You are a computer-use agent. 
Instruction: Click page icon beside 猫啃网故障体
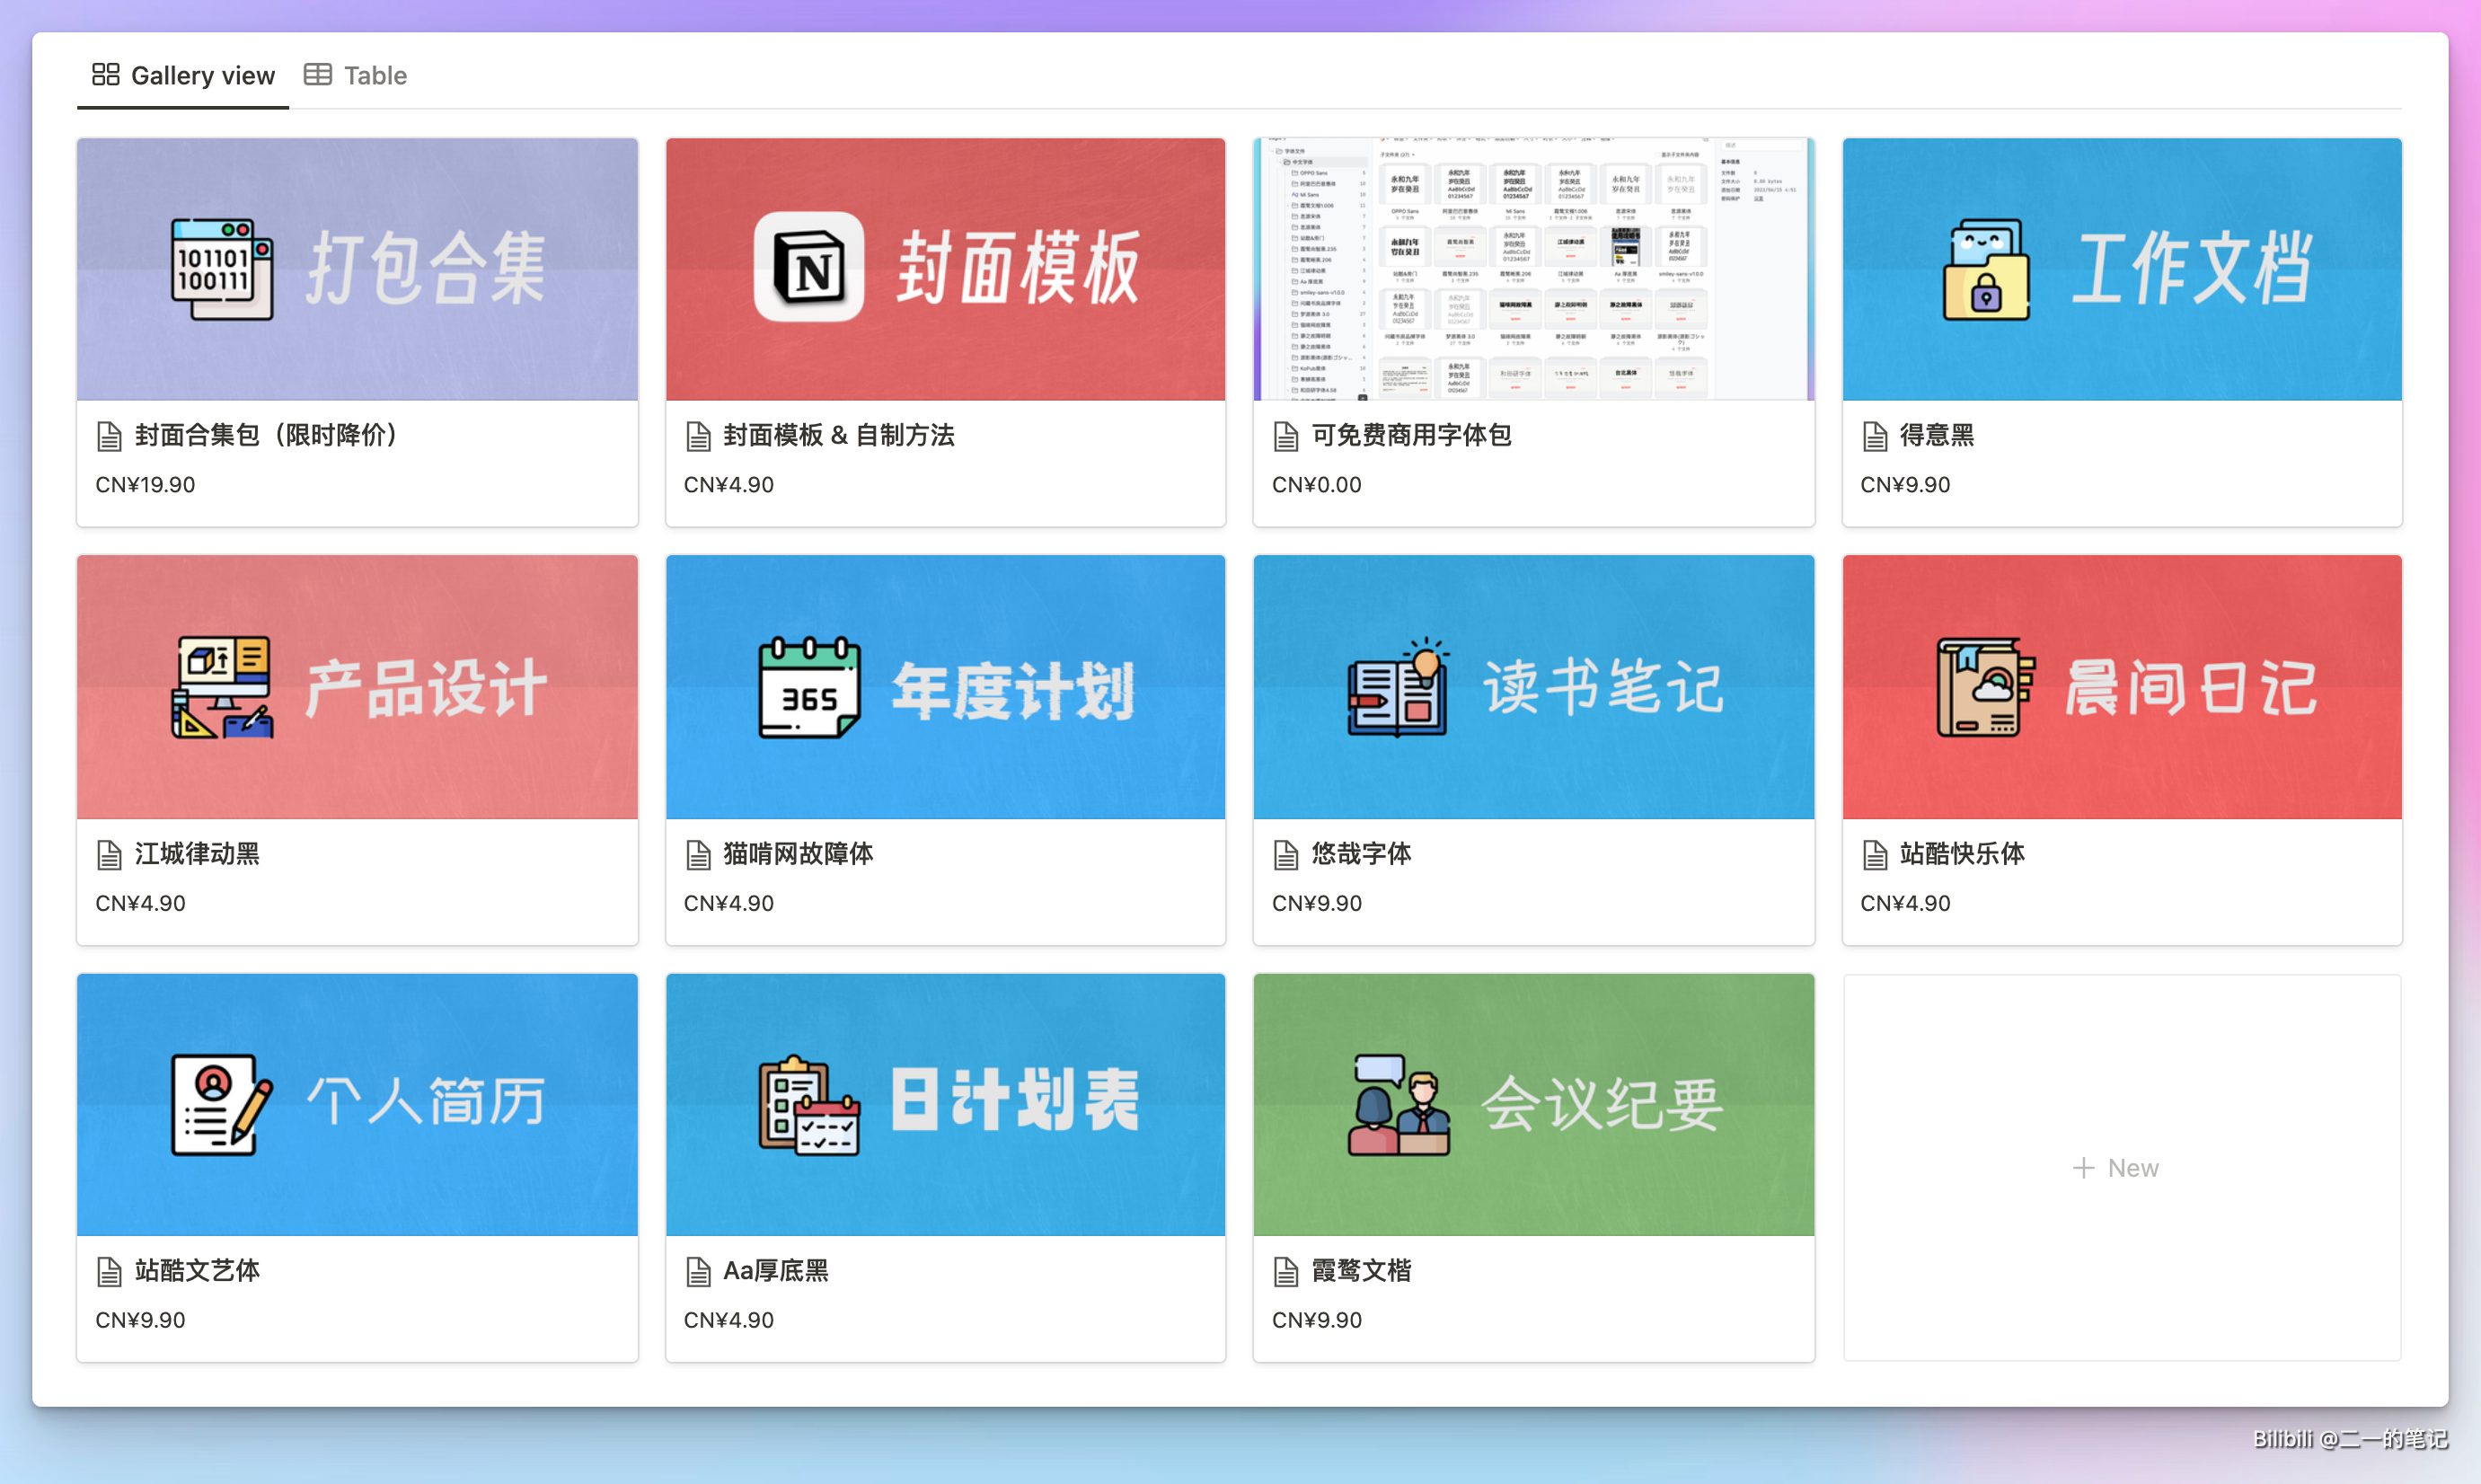coord(698,854)
